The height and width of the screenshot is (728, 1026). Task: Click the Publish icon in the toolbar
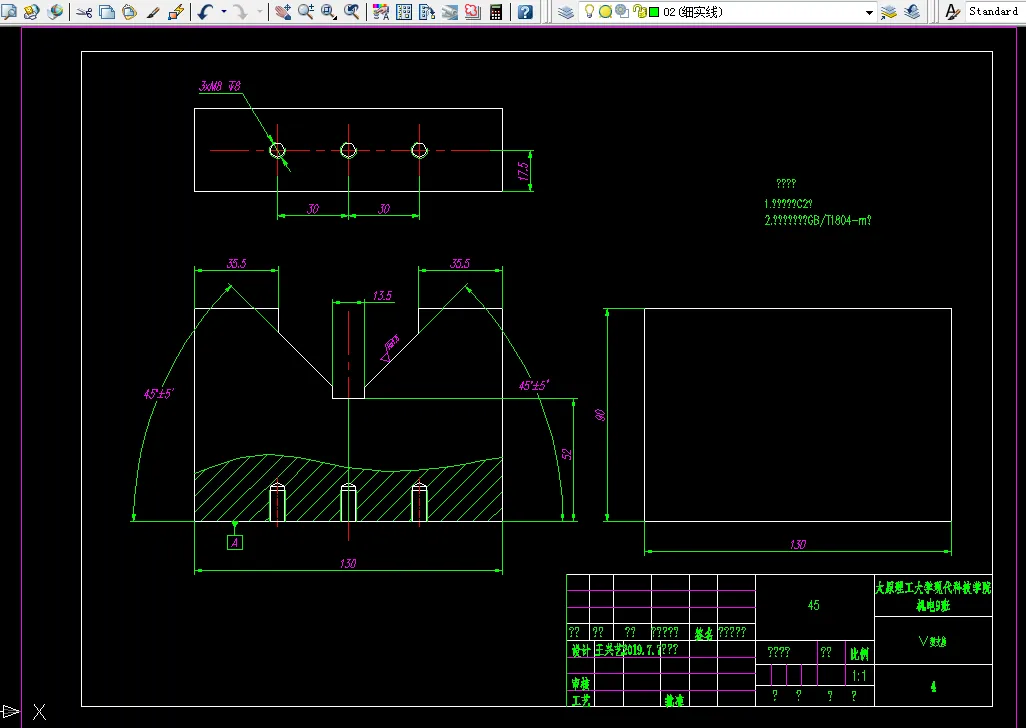(x=32, y=12)
